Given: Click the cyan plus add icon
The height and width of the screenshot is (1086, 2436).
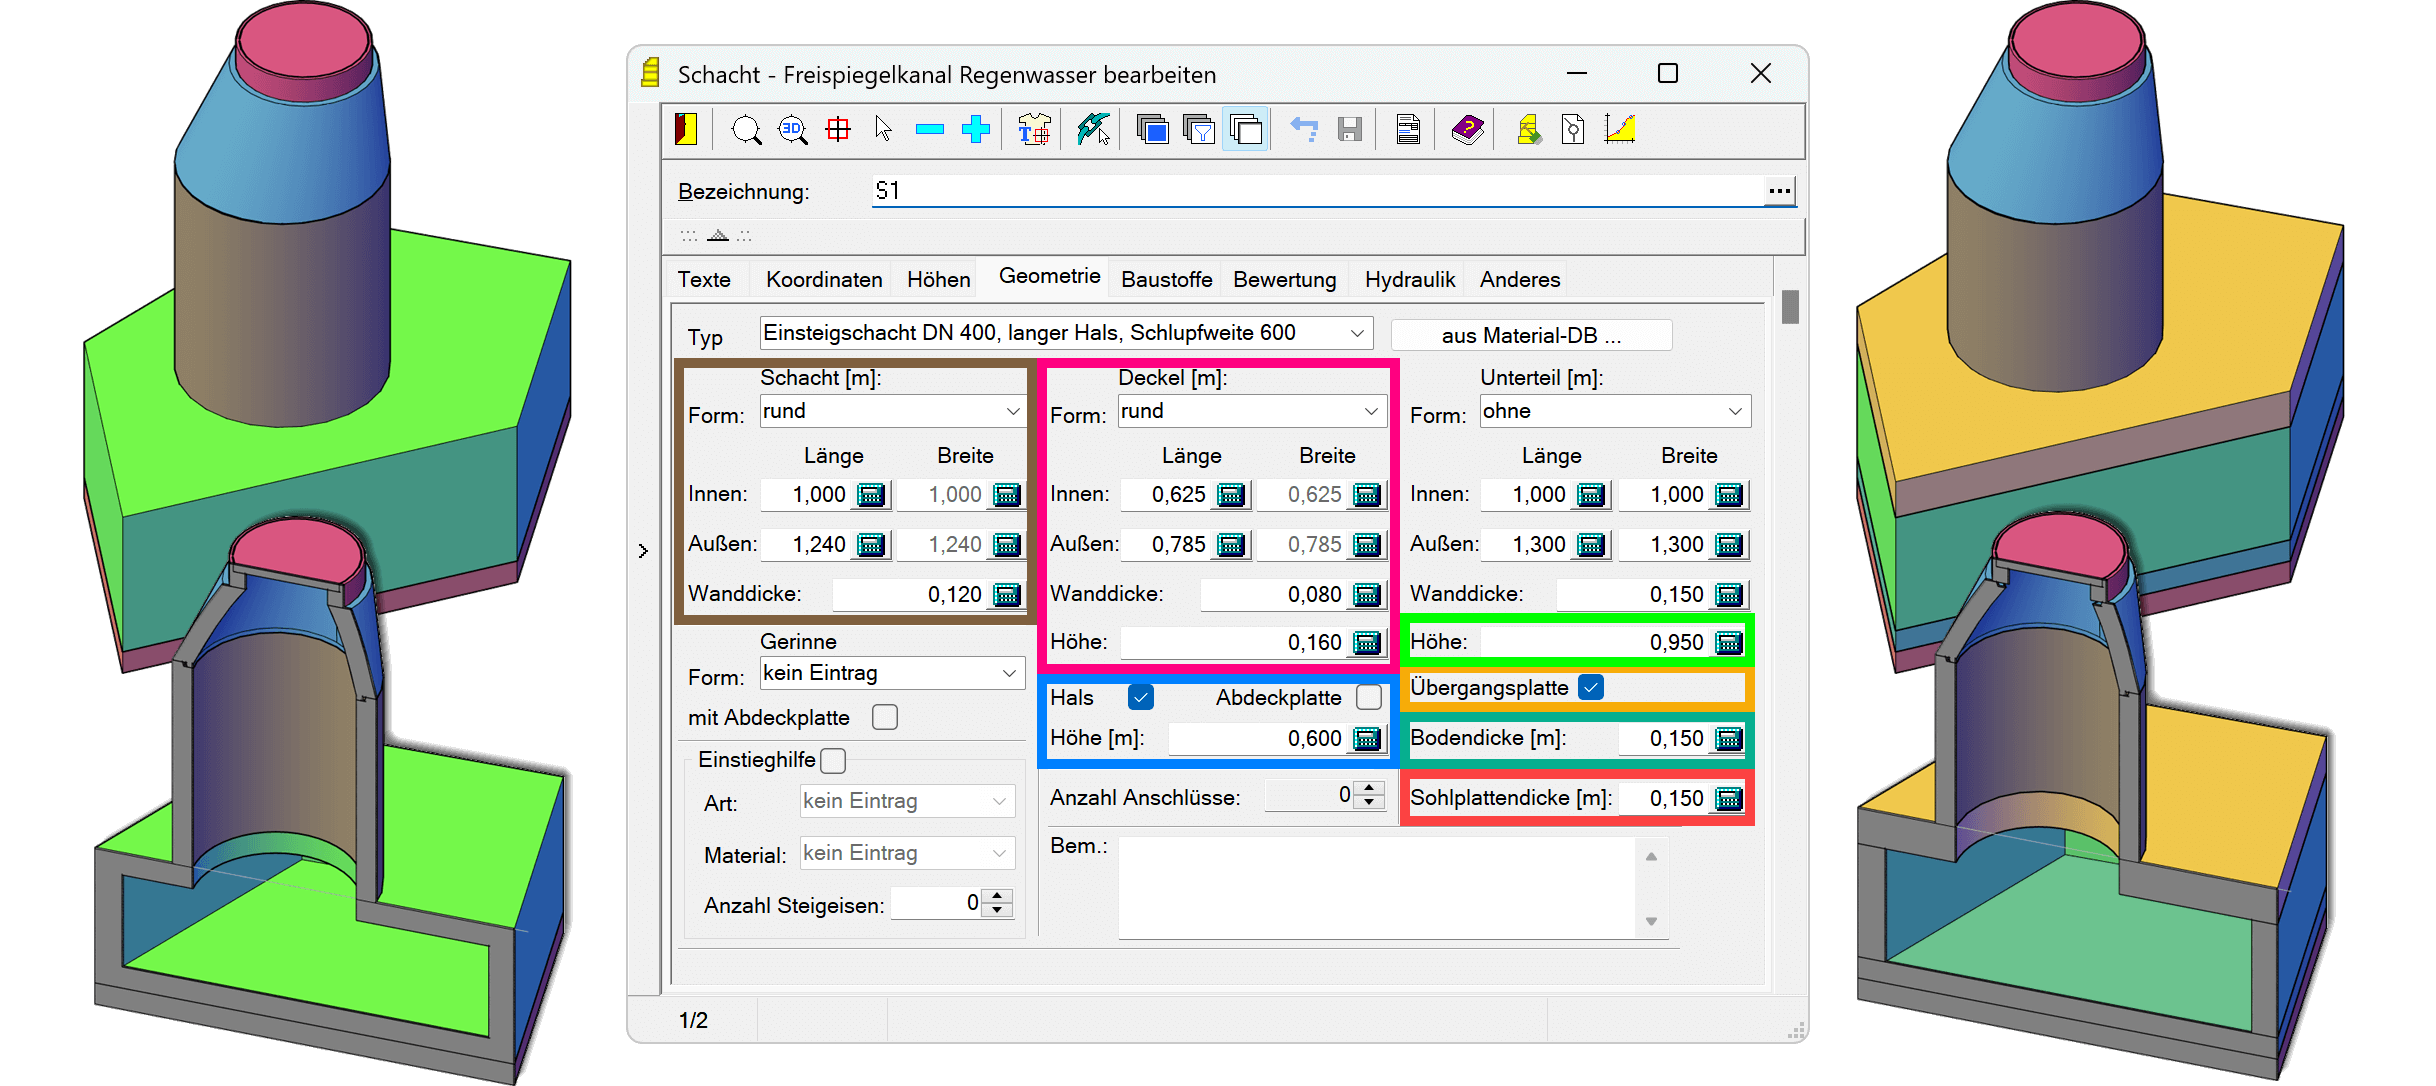Looking at the screenshot, I should coord(976,130).
